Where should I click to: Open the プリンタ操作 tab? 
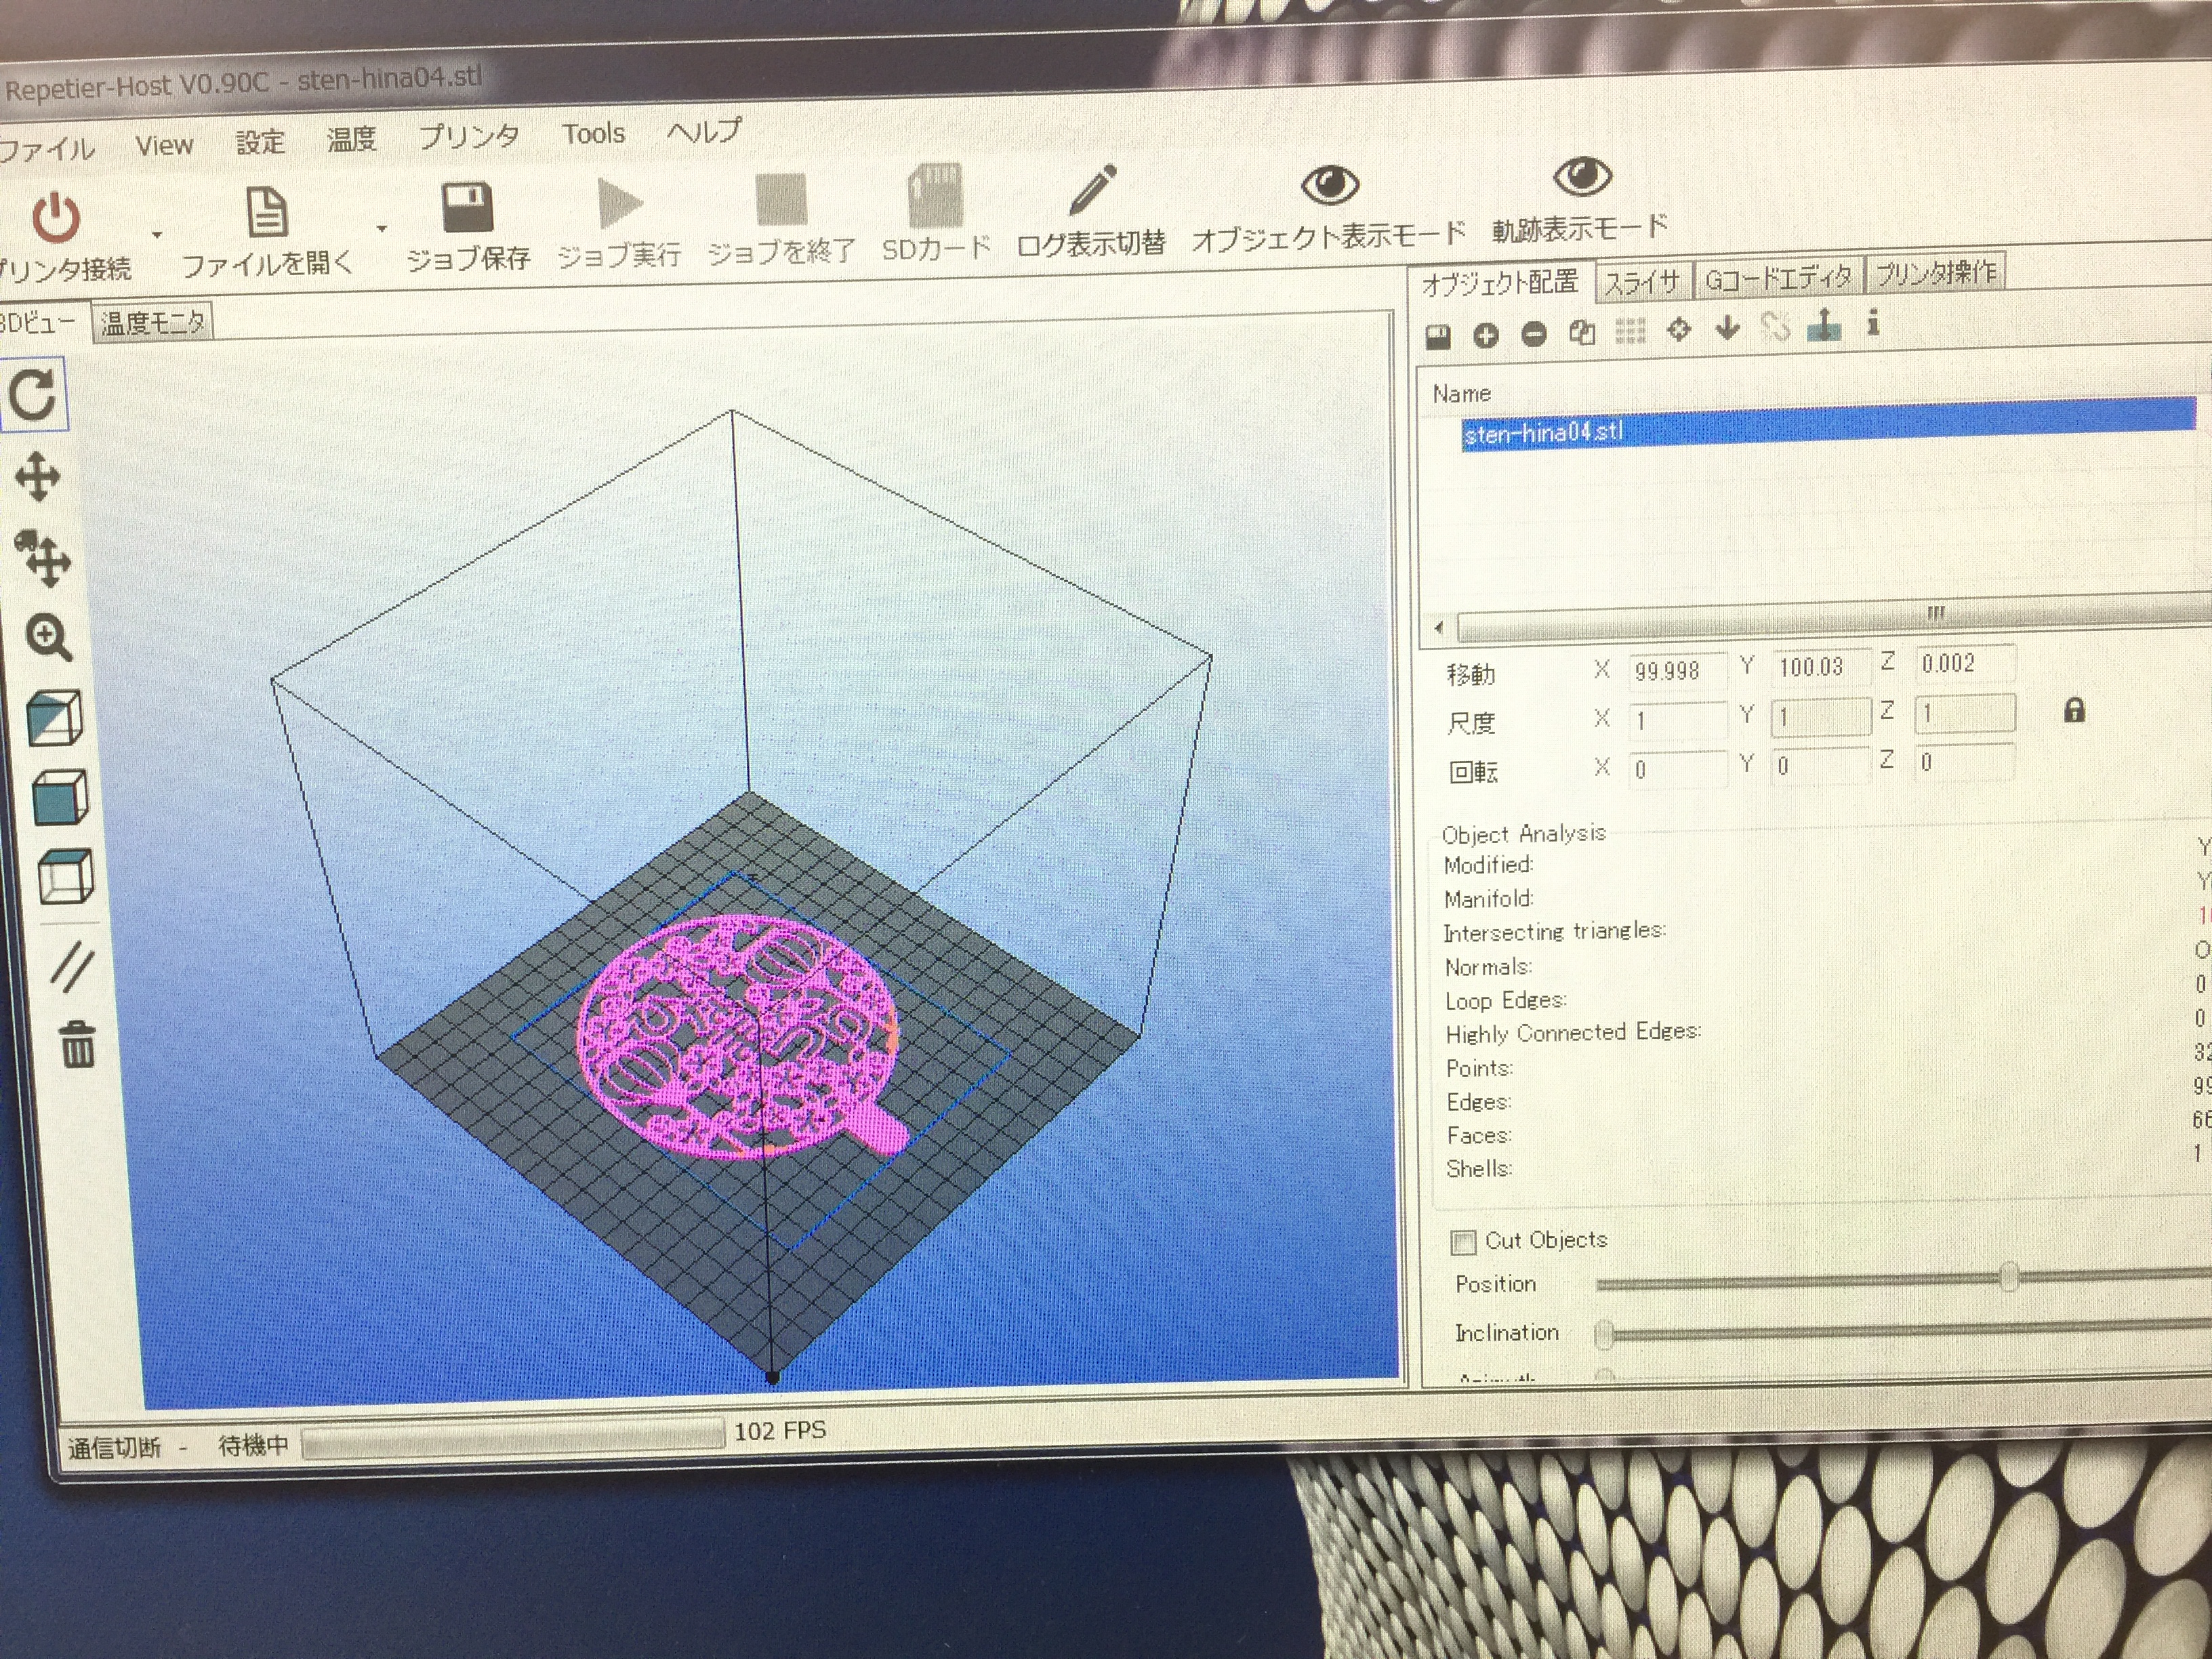click(1935, 272)
